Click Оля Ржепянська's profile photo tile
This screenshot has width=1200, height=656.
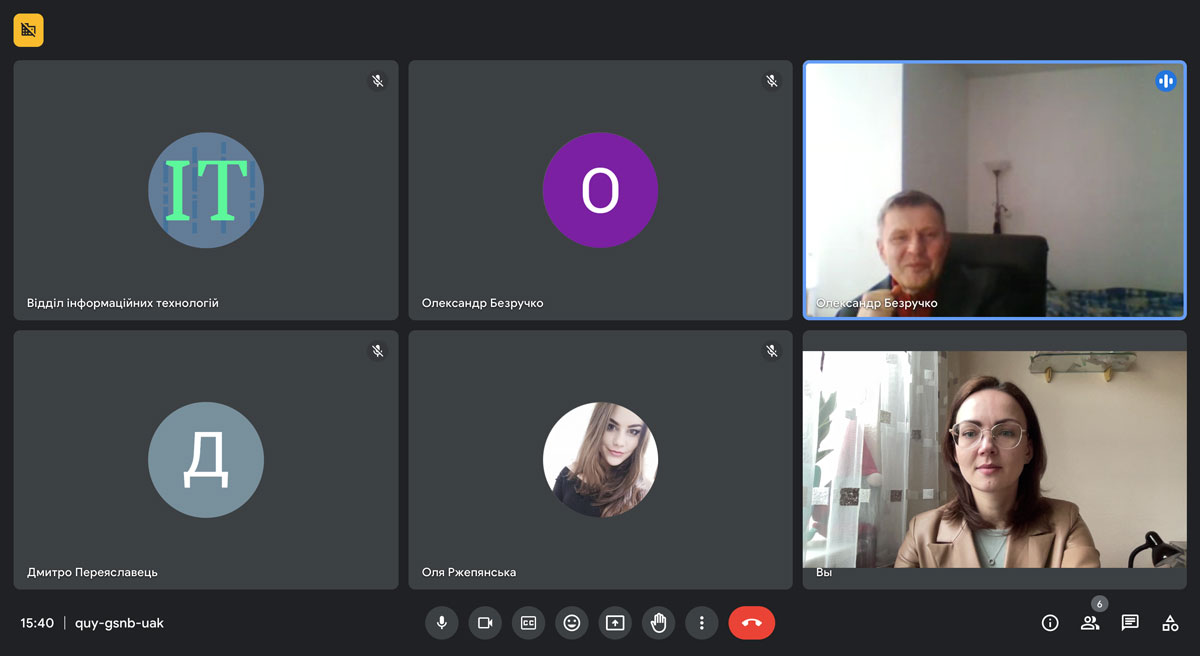click(600, 460)
